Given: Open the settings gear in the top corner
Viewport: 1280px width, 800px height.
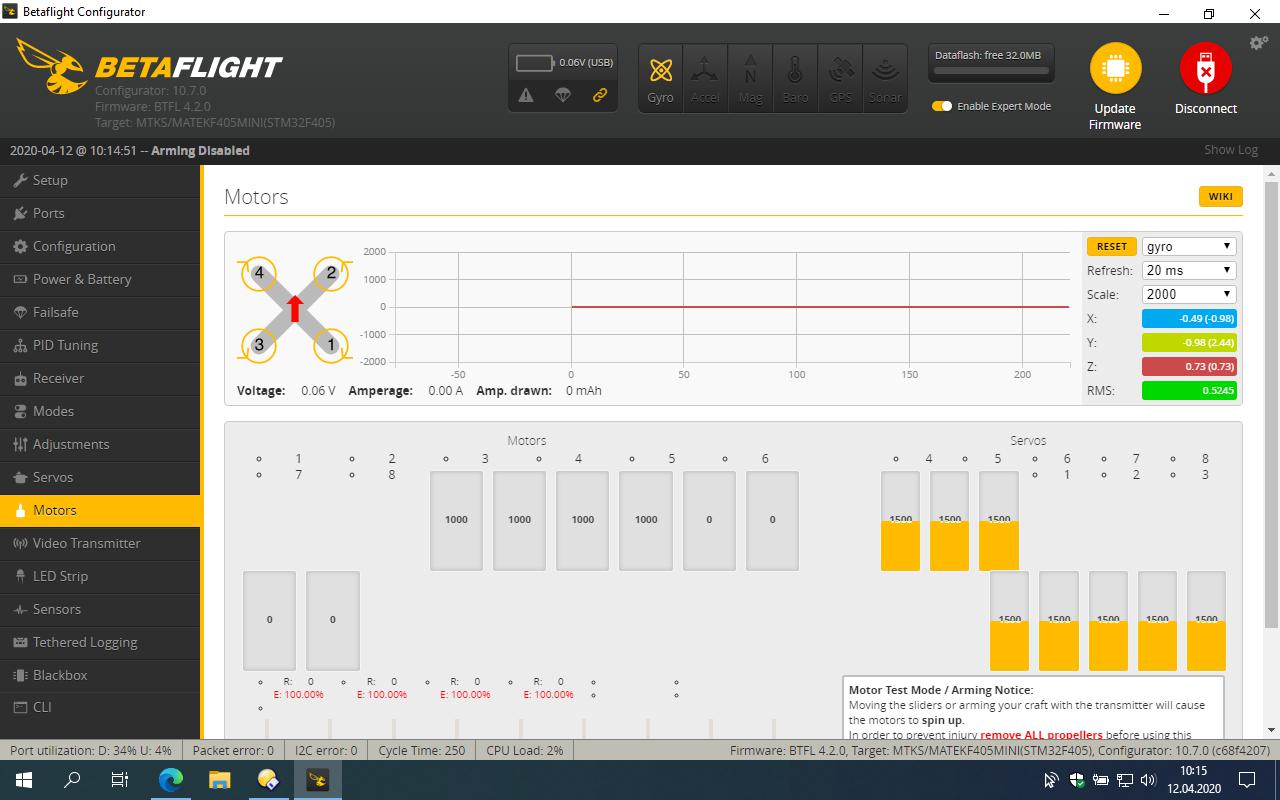Looking at the screenshot, I should (1258, 42).
